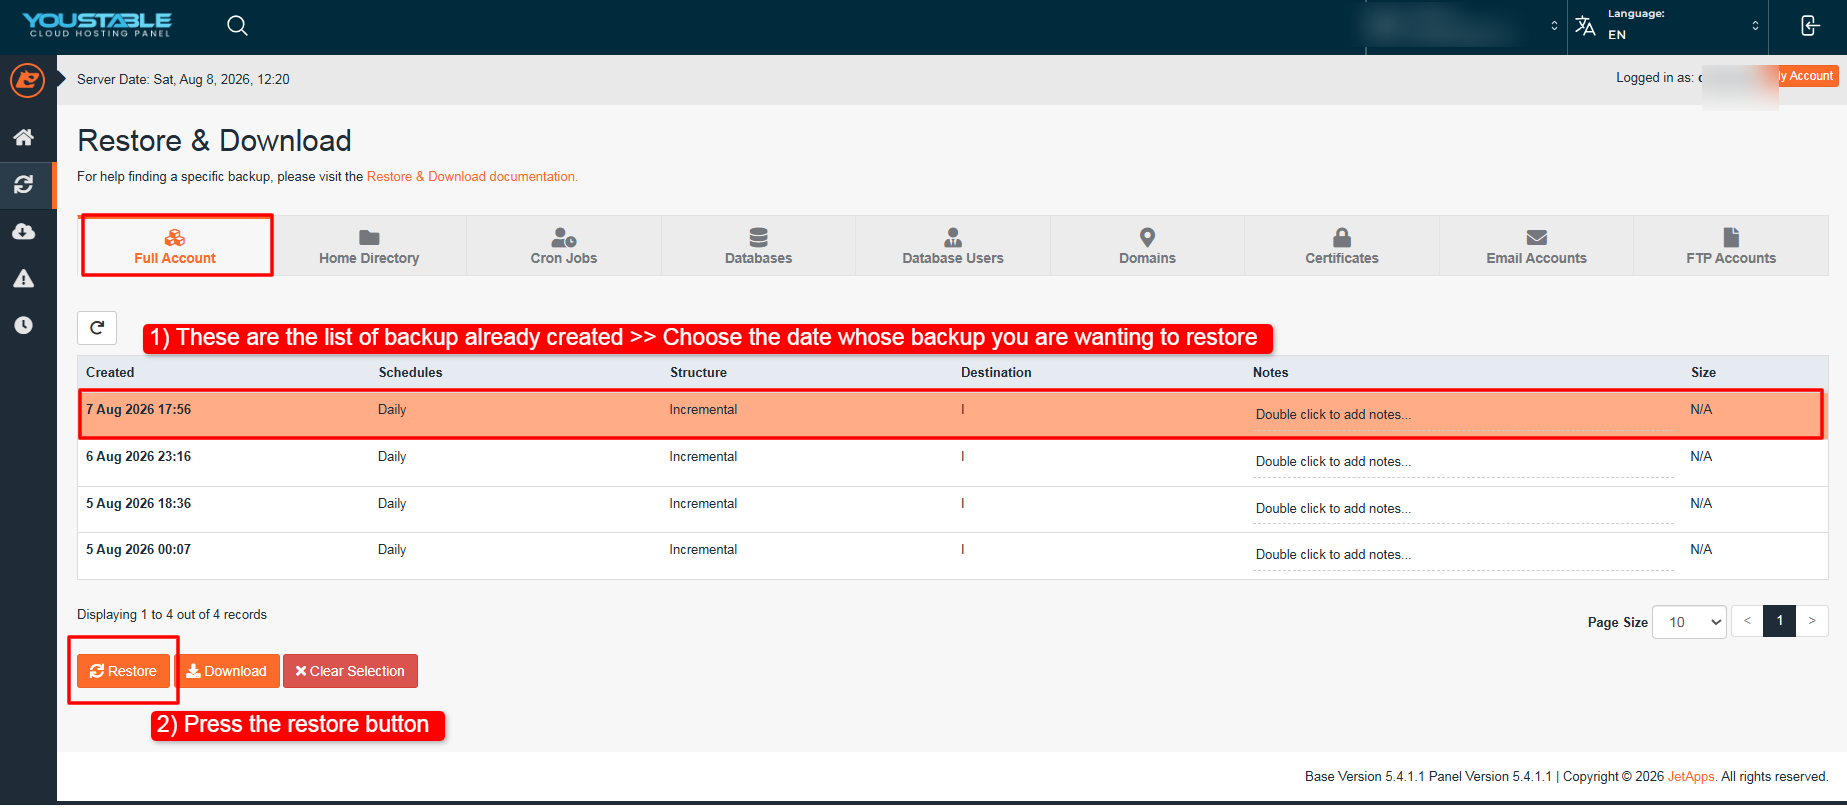Click the YouStable logo
Viewport: 1847px width, 812px height.
click(x=97, y=25)
